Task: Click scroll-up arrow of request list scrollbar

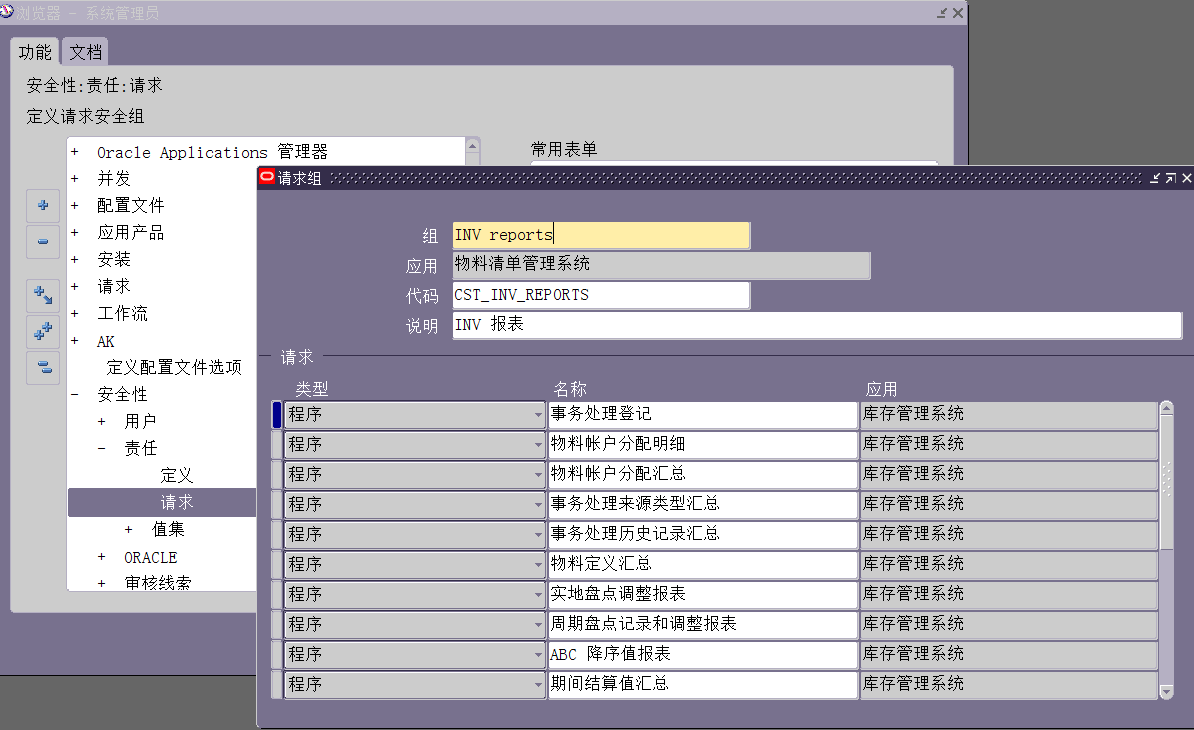Action: [x=1167, y=409]
